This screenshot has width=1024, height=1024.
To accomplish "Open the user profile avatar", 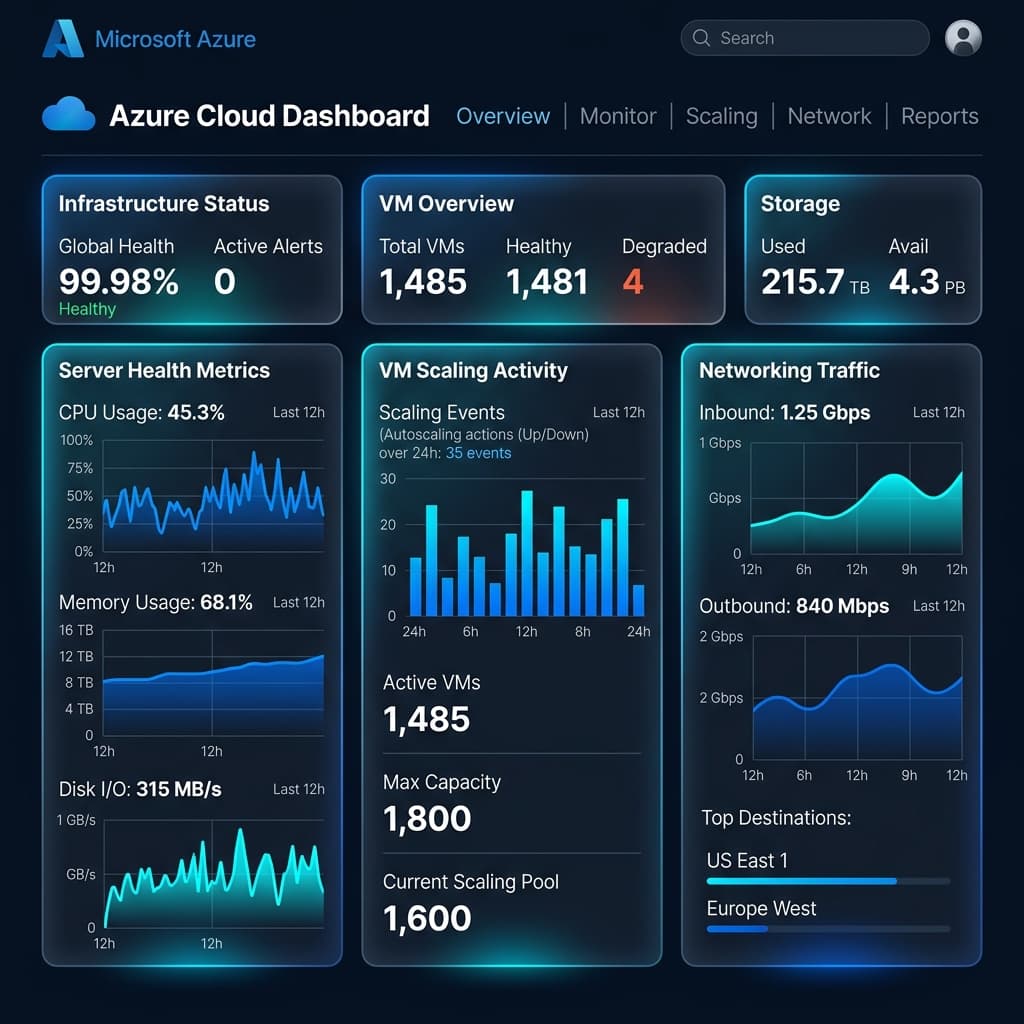I will pos(963,37).
